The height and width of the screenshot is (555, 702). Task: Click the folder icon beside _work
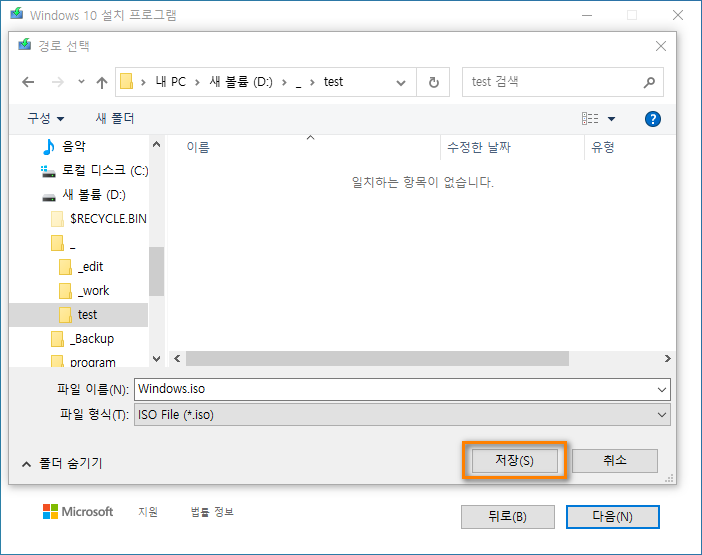[x=65, y=290]
